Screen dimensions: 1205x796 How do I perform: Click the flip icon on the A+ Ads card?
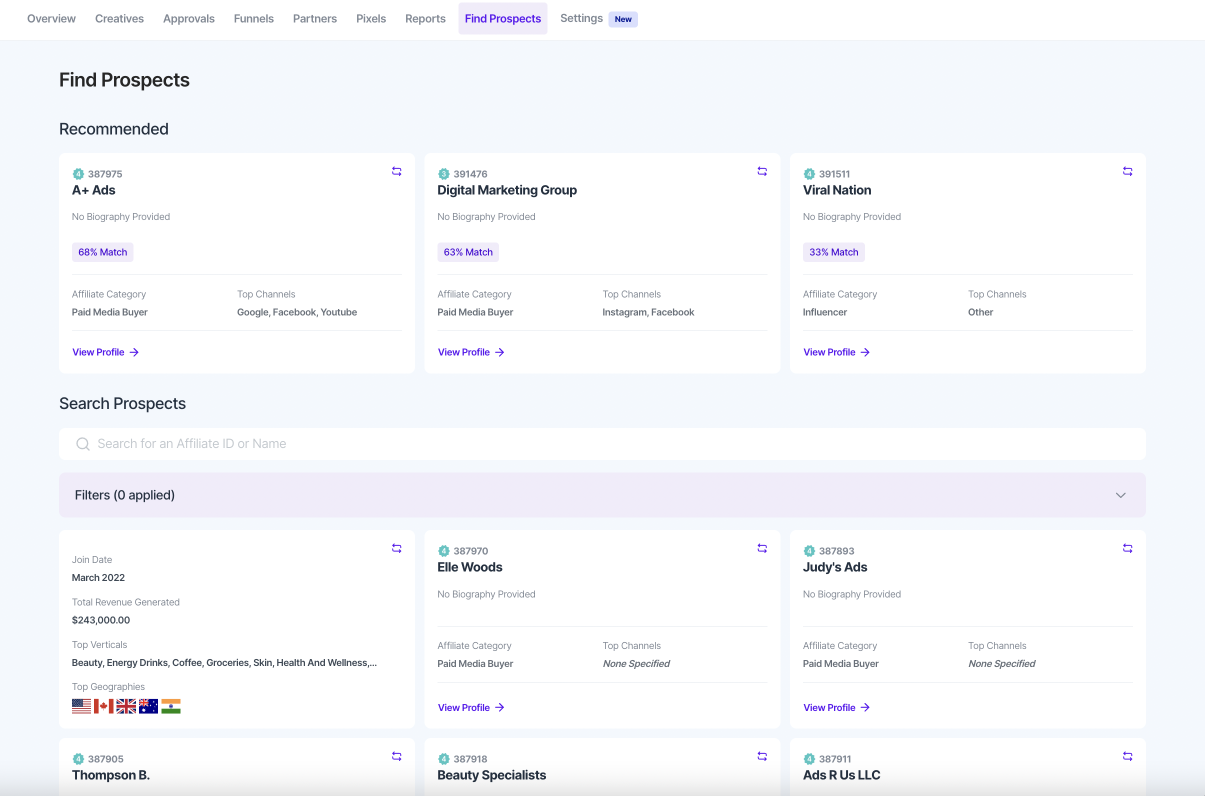click(x=396, y=171)
